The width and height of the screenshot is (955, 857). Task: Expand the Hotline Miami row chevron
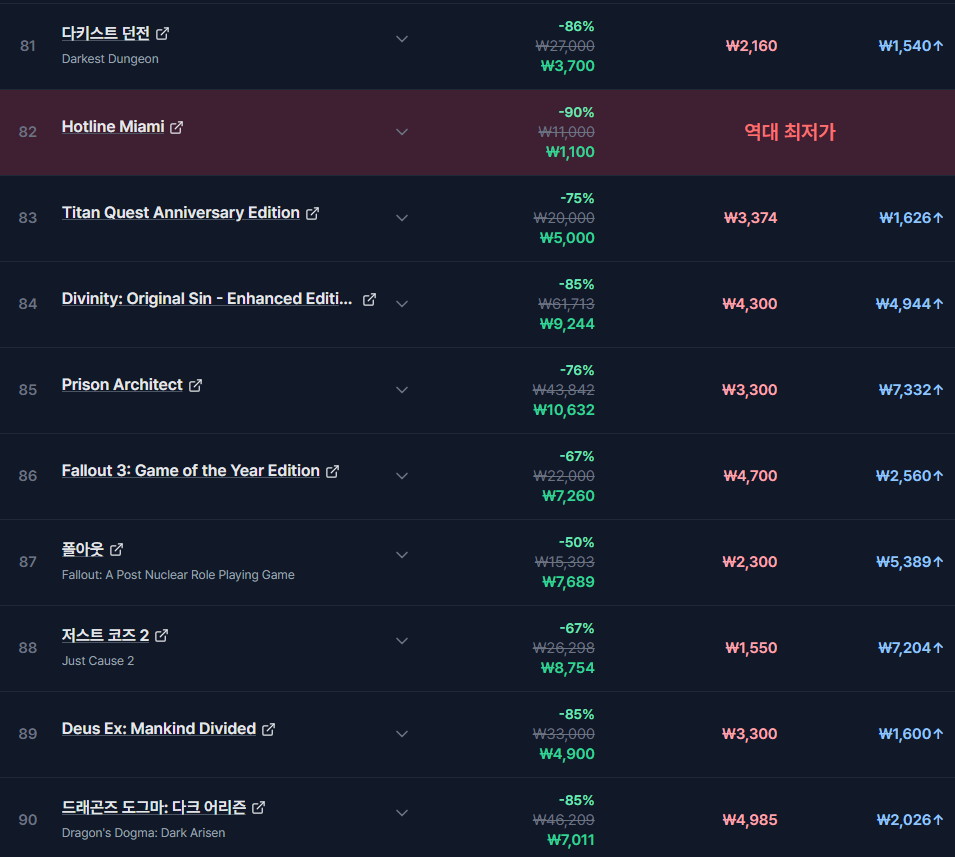402,132
